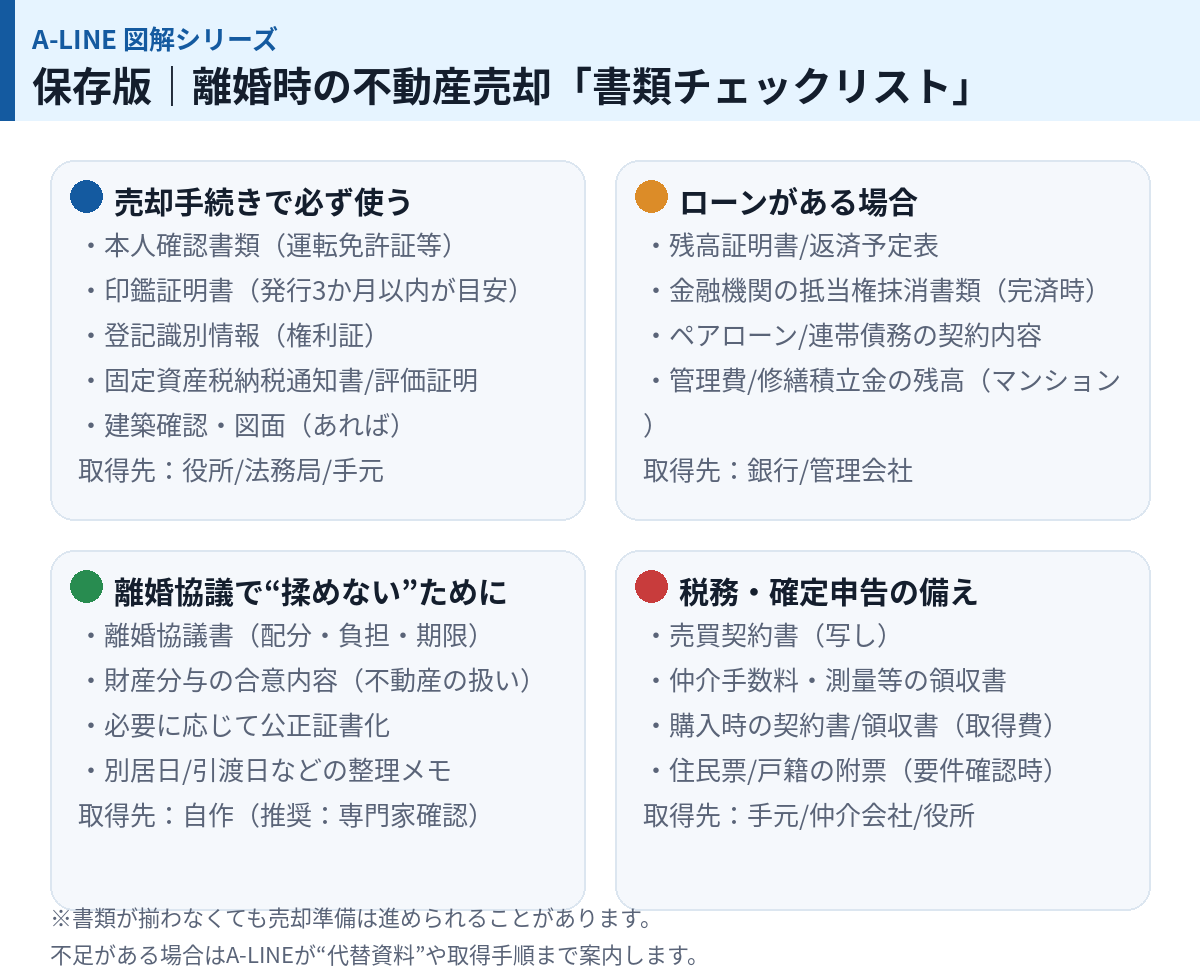Click the green circle beside the 離婚協議 heading
The image size is (1200, 980).
pos(86,587)
